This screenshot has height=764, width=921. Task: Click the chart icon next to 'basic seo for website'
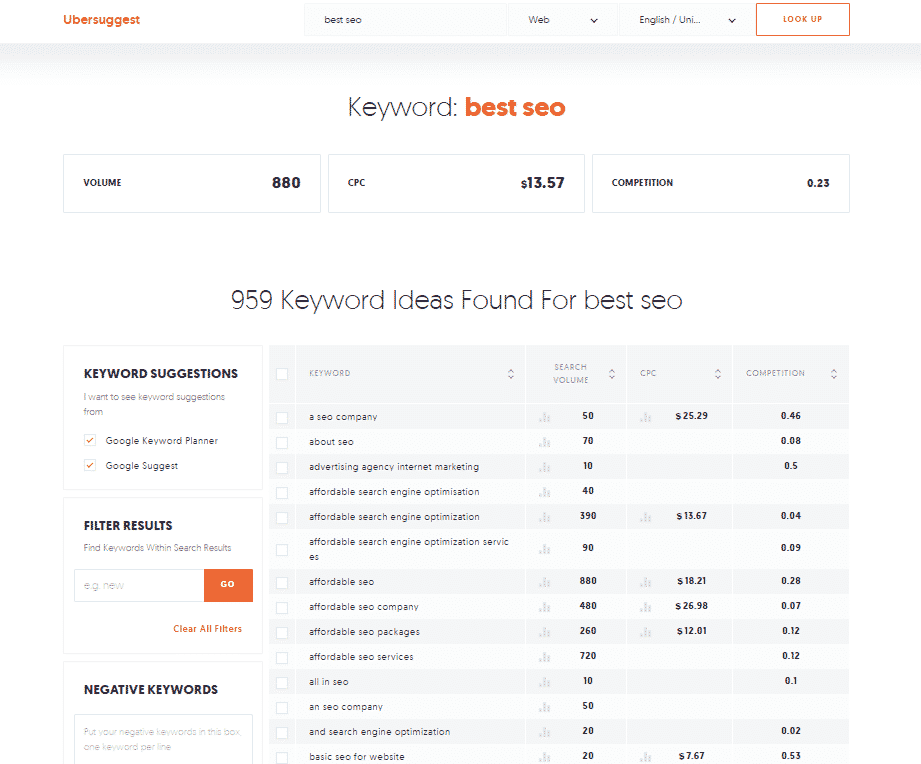543,757
